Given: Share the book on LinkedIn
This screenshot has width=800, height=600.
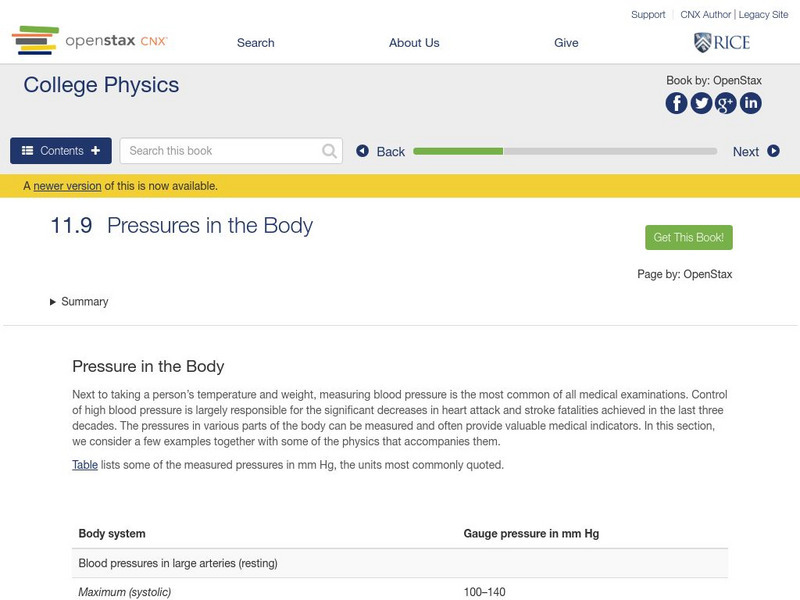Looking at the screenshot, I should tap(750, 103).
